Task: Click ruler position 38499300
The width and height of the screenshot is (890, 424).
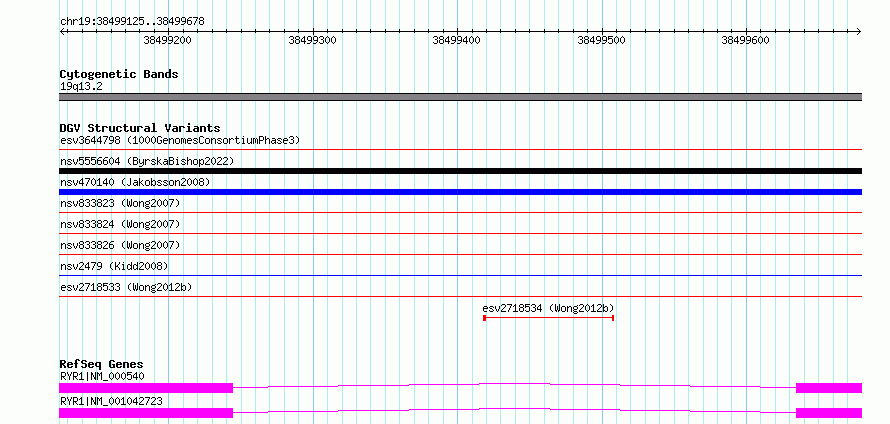Action: click(x=313, y=40)
